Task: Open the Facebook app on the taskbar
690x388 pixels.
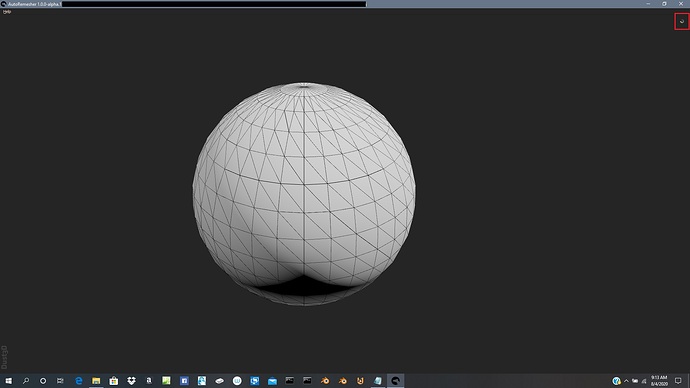Action: [184, 381]
